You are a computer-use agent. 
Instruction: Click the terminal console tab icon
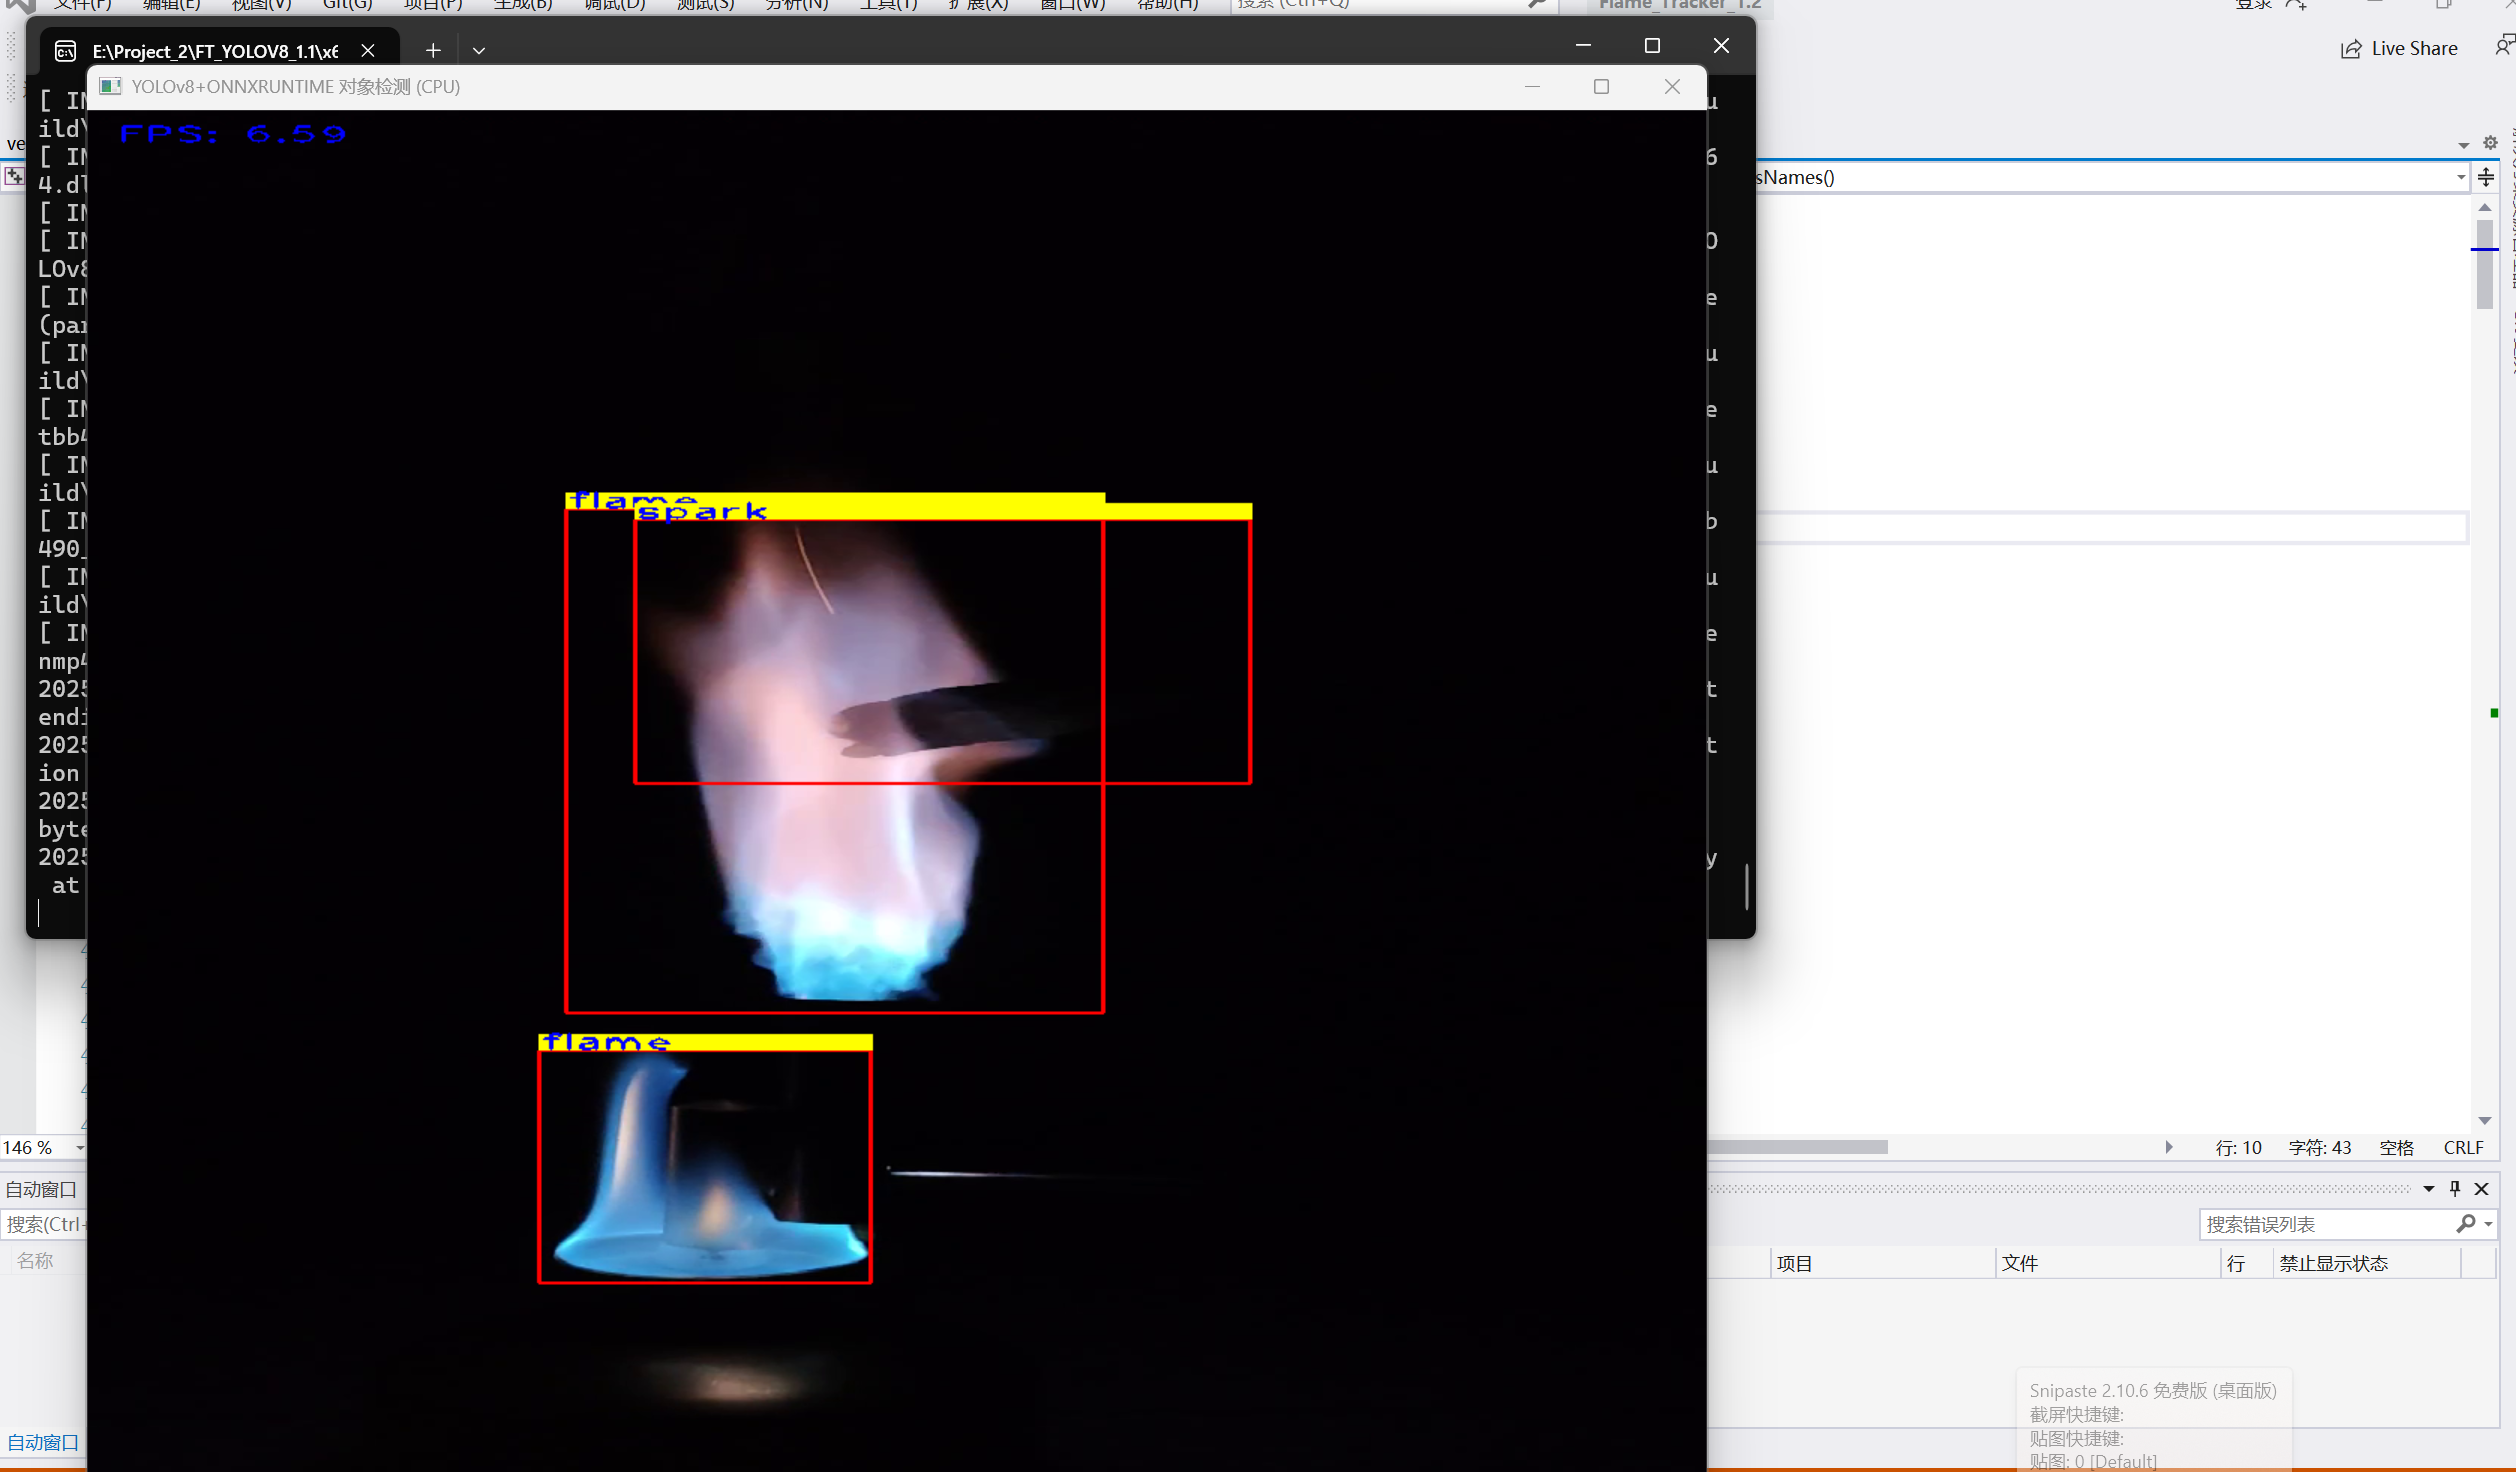pos(66,51)
